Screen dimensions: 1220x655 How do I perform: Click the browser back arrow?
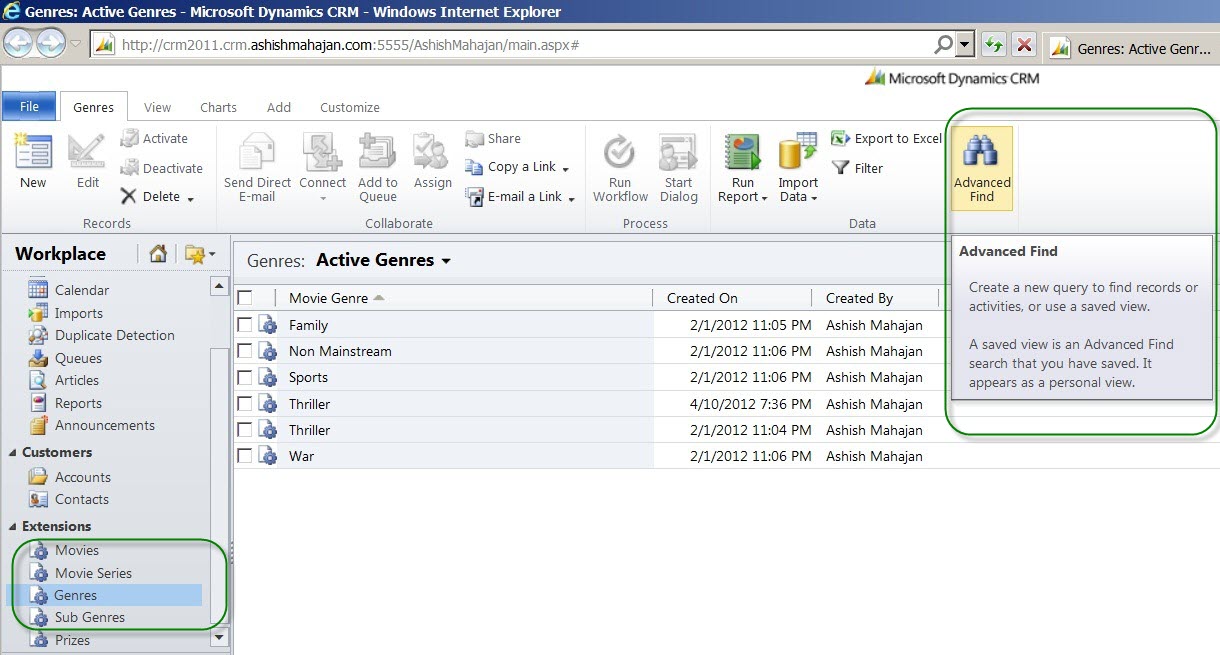tap(20, 44)
